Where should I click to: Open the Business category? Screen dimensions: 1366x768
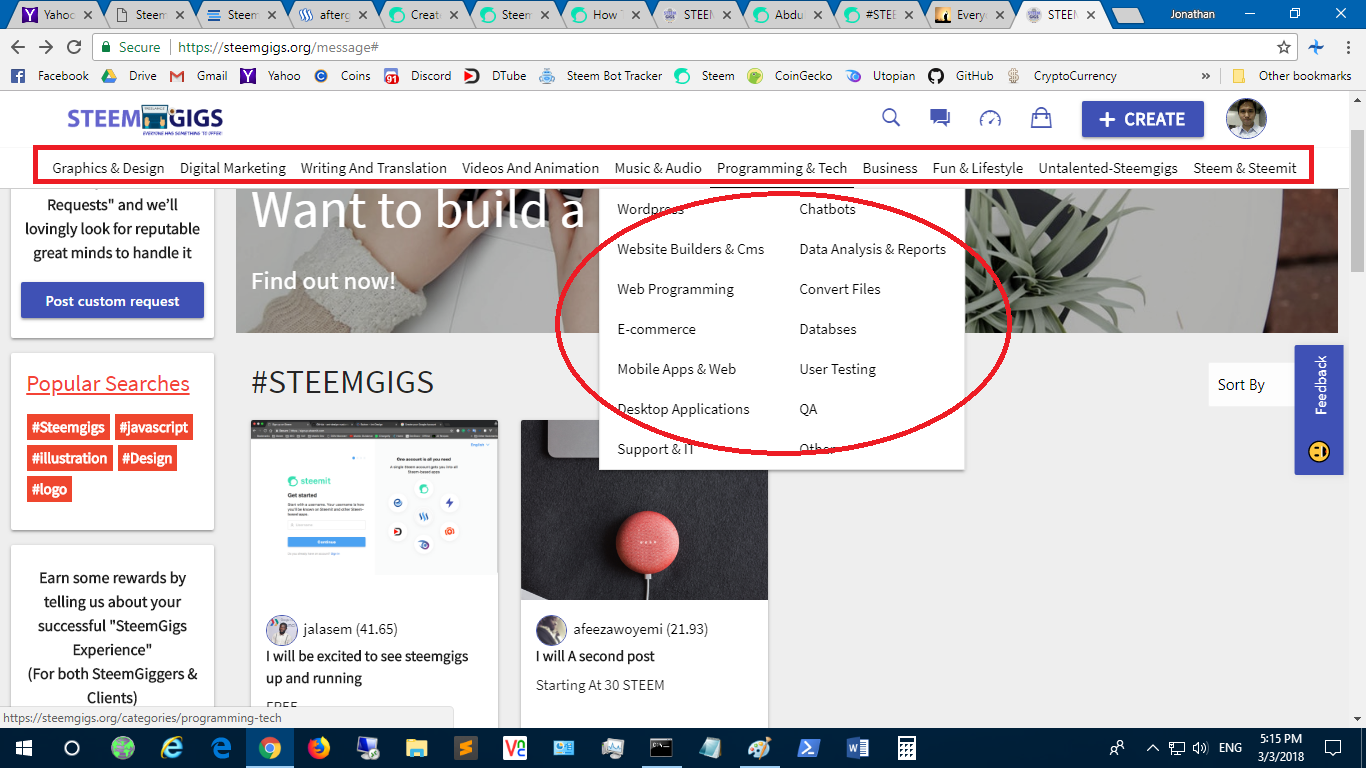(x=890, y=168)
